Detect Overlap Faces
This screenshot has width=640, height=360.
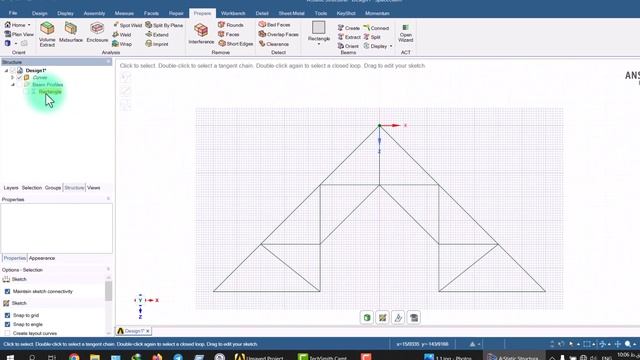point(278,35)
